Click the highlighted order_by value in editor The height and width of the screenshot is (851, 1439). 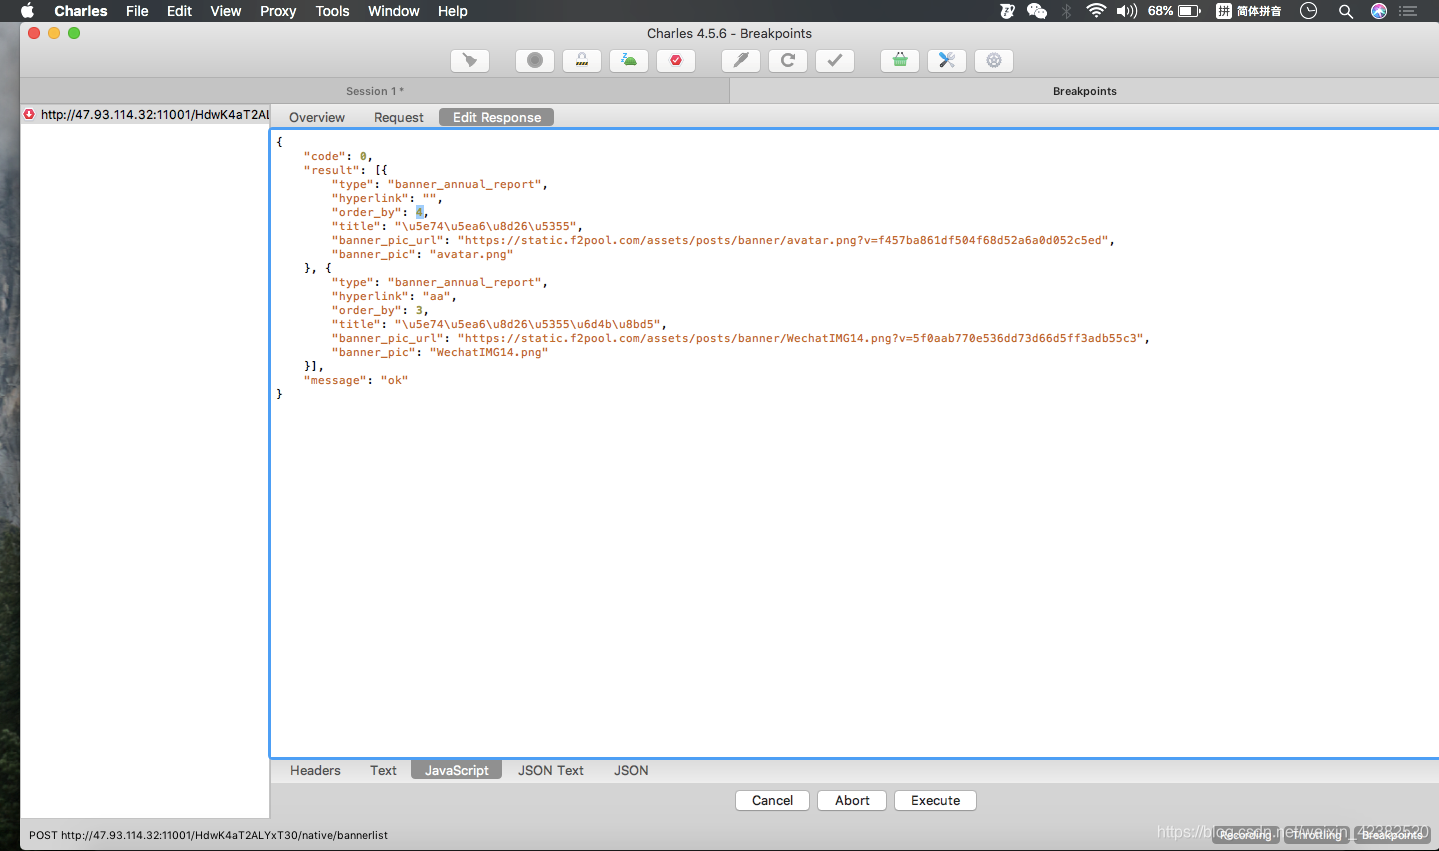(x=420, y=212)
